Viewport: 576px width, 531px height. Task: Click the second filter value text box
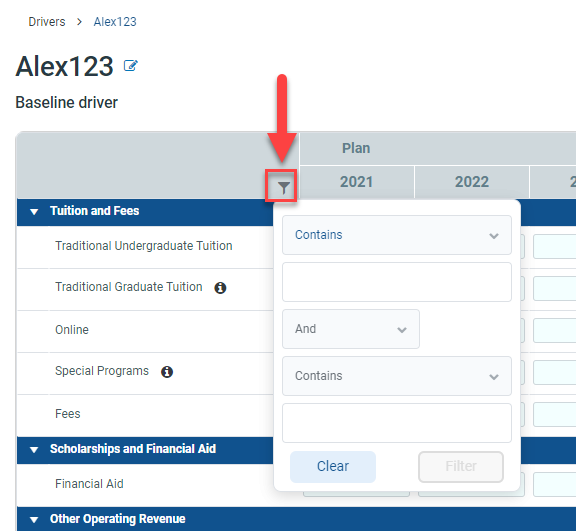point(397,423)
